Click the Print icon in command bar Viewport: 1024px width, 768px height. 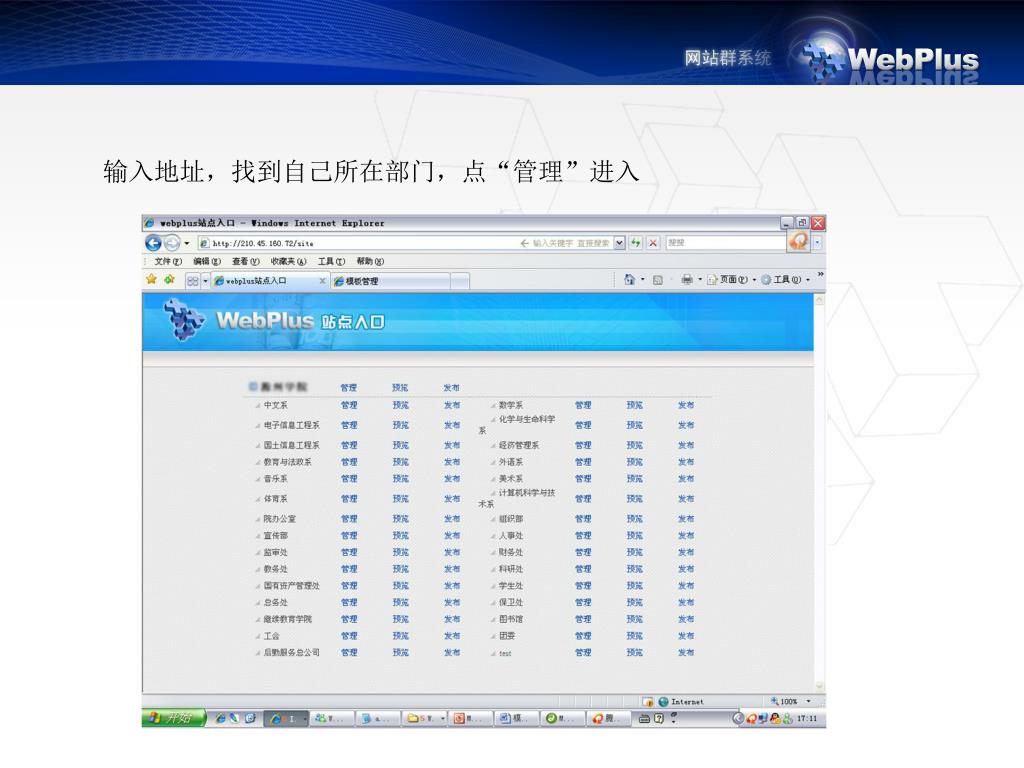(687, 280)
